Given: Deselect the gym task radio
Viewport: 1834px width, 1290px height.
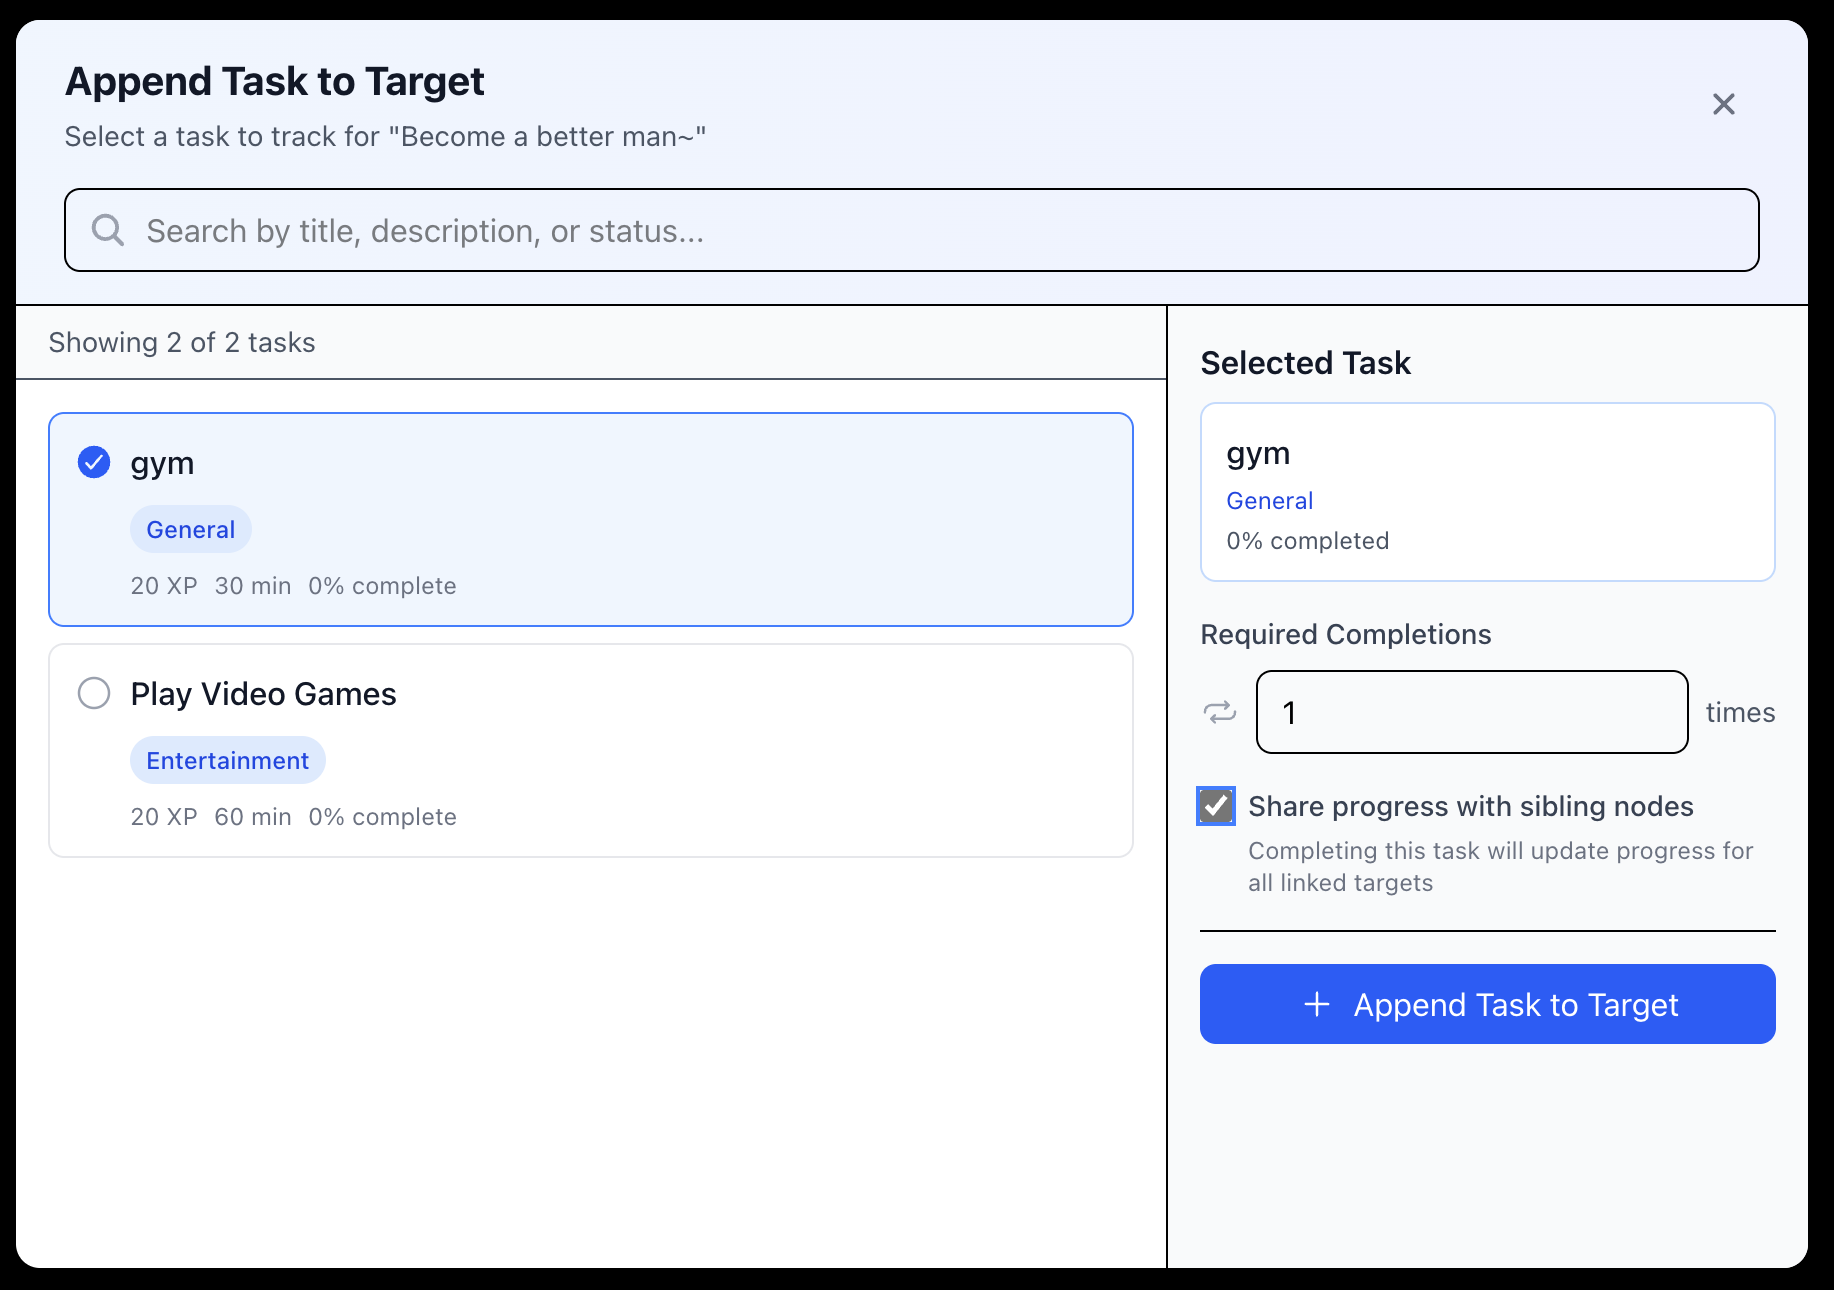Looking at the screenshot, I should [94, 462].
